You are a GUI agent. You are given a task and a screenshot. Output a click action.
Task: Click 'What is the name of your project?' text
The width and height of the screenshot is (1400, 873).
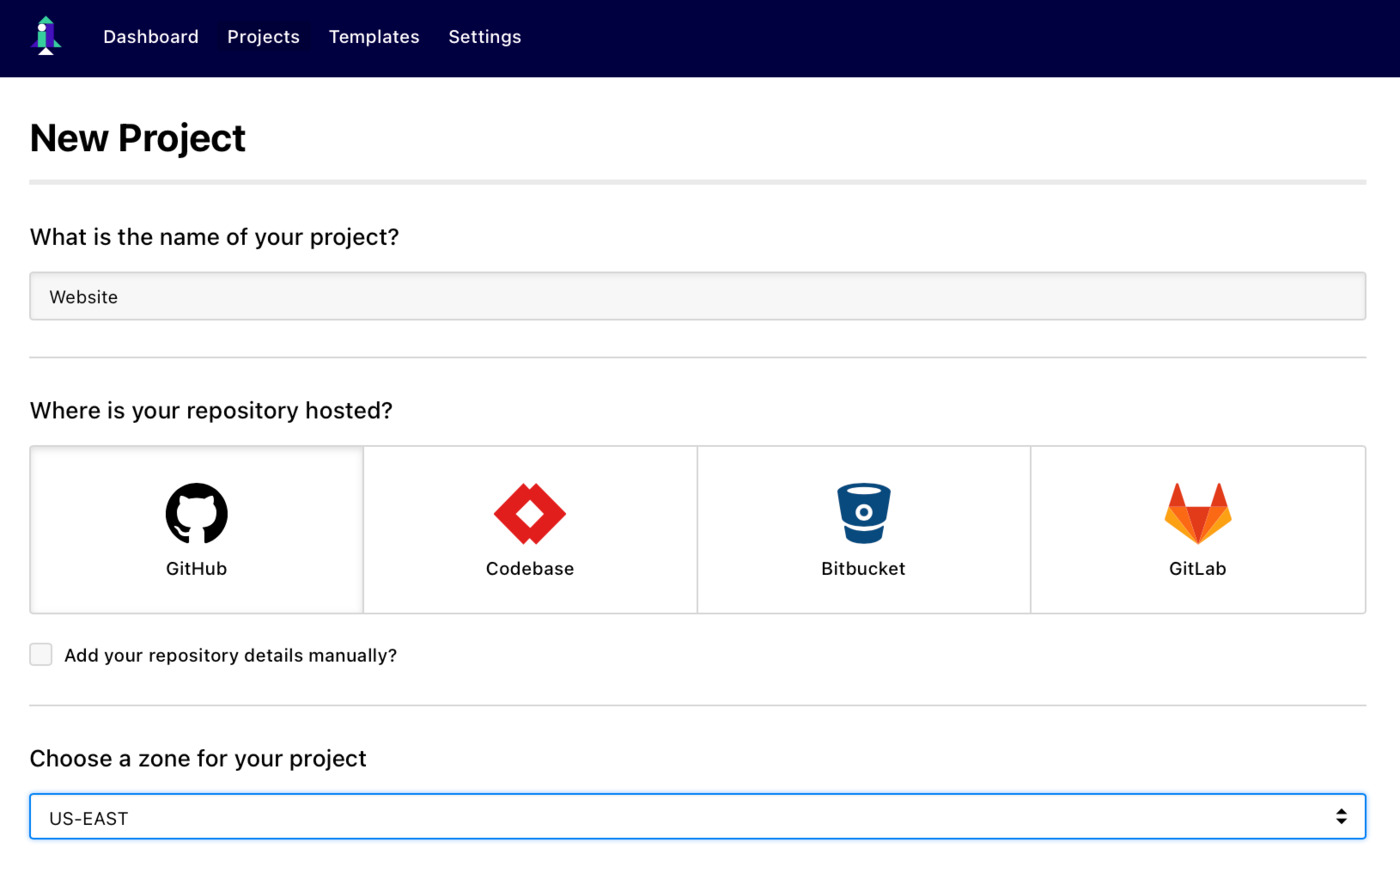point(214,237)
